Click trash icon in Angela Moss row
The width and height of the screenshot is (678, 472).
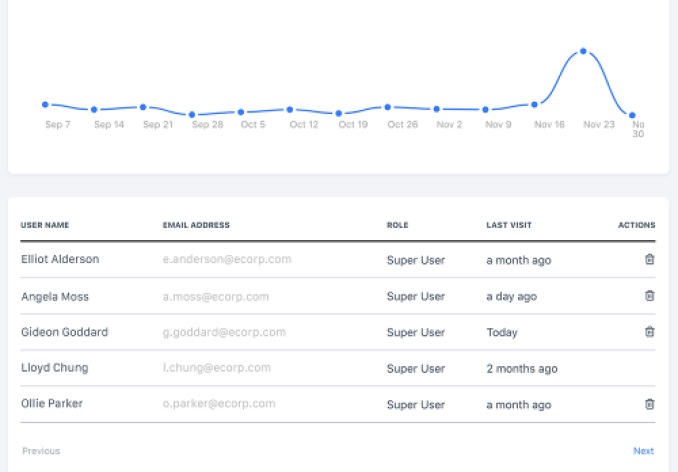tap(649, 296)
